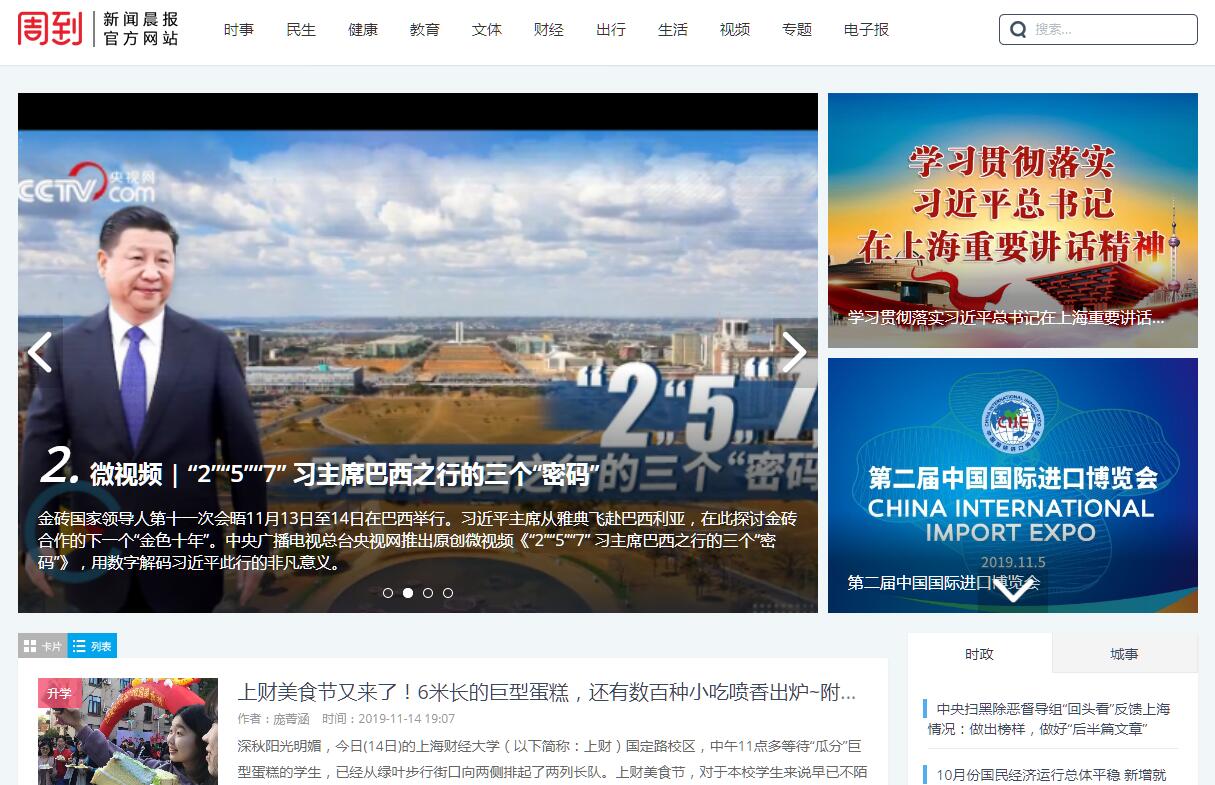Open the 健康 menu

pos(363,30)
